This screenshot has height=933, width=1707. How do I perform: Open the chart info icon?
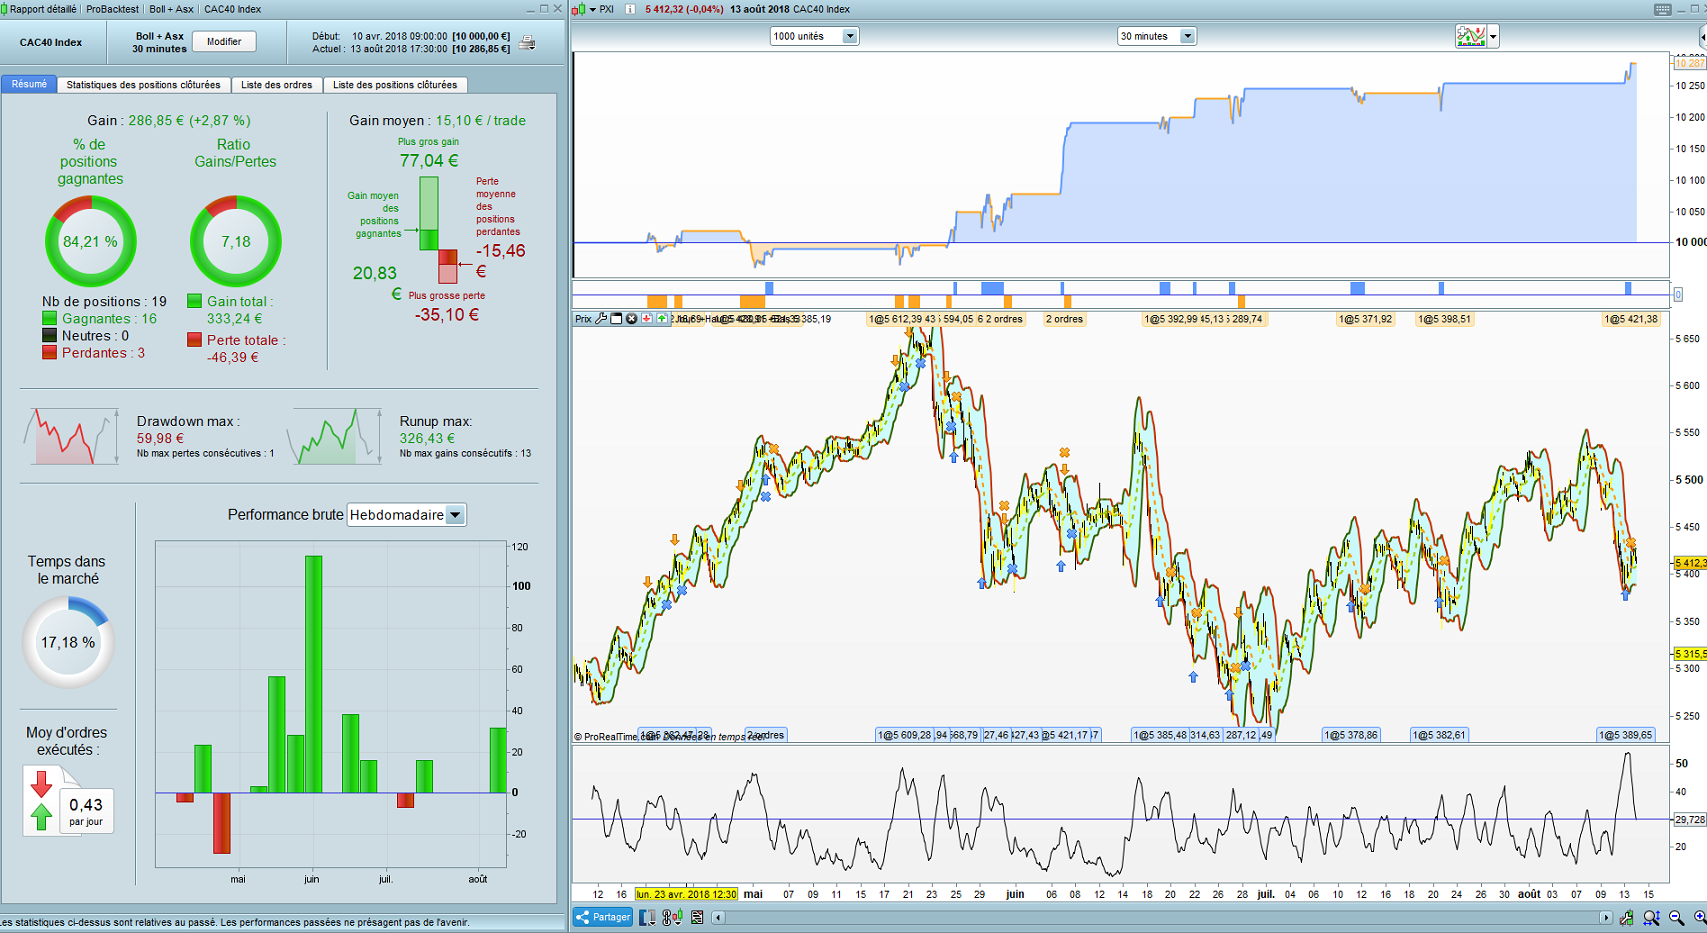tap(630, 9)
